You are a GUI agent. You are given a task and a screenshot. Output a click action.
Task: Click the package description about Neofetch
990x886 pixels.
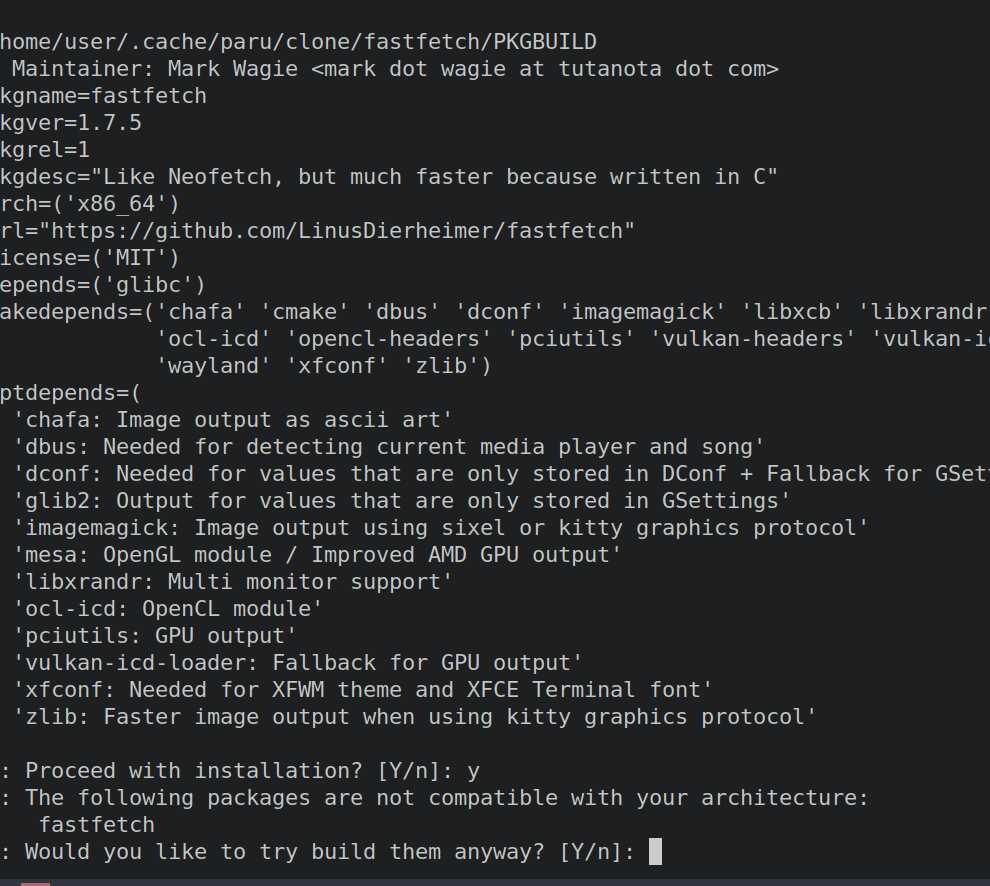pyautogui.click(x=389, y=177)
